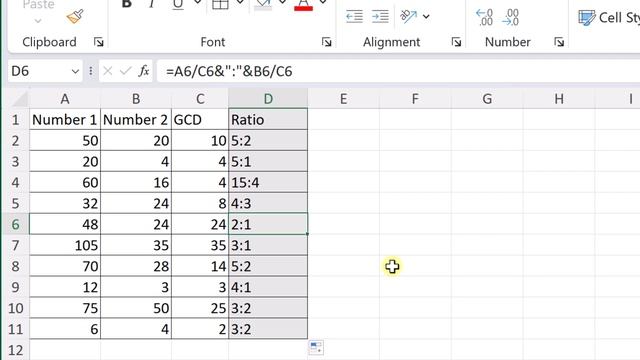Open the Clipboard pane launcher
Image resolution: width=640 pixels, height=360 pixels.
(x=98, y=42)
